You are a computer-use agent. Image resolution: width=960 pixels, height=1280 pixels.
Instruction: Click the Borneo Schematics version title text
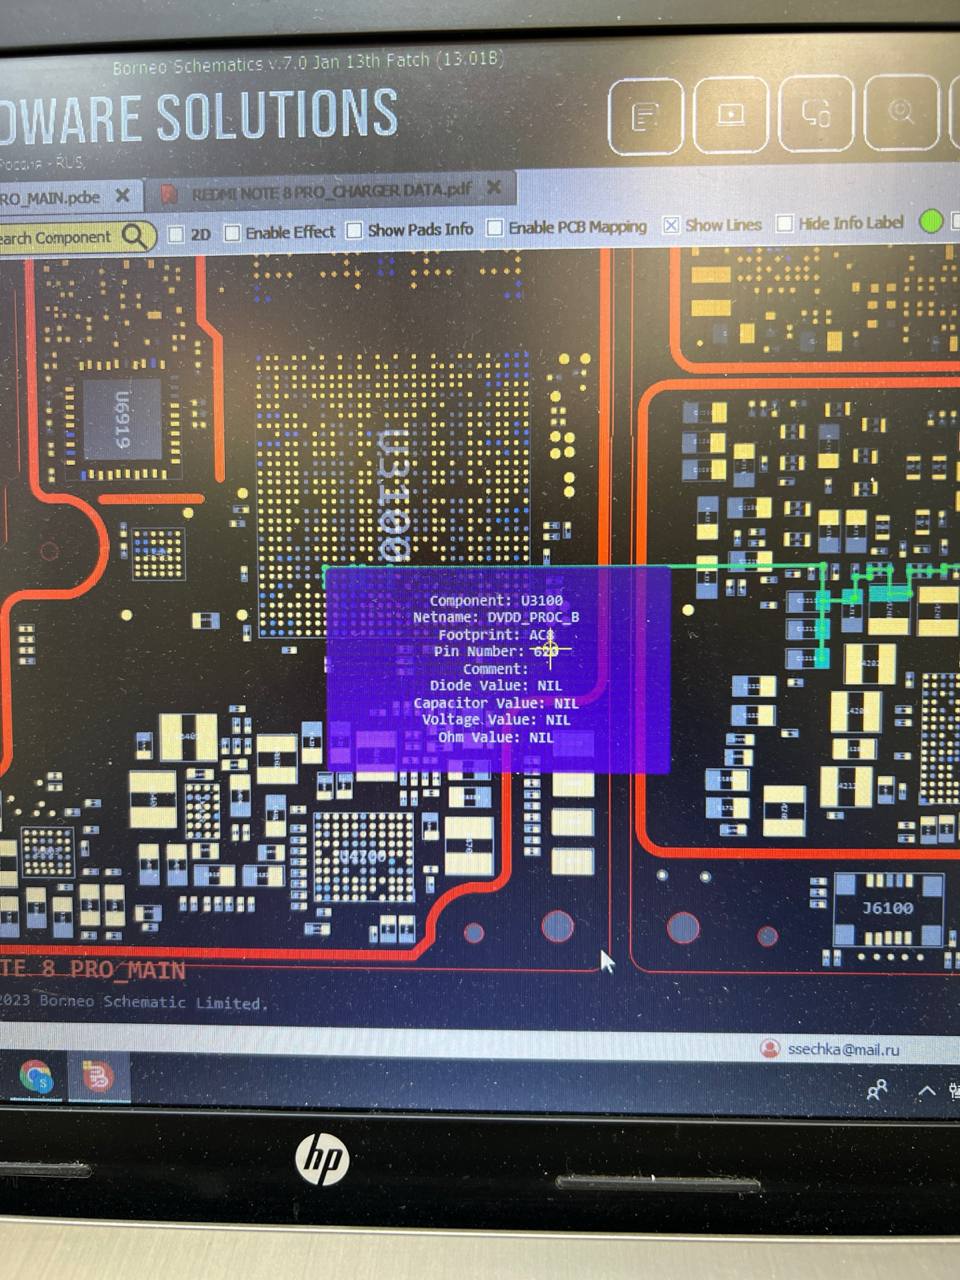pyautogui.click(x=306, y=63)
